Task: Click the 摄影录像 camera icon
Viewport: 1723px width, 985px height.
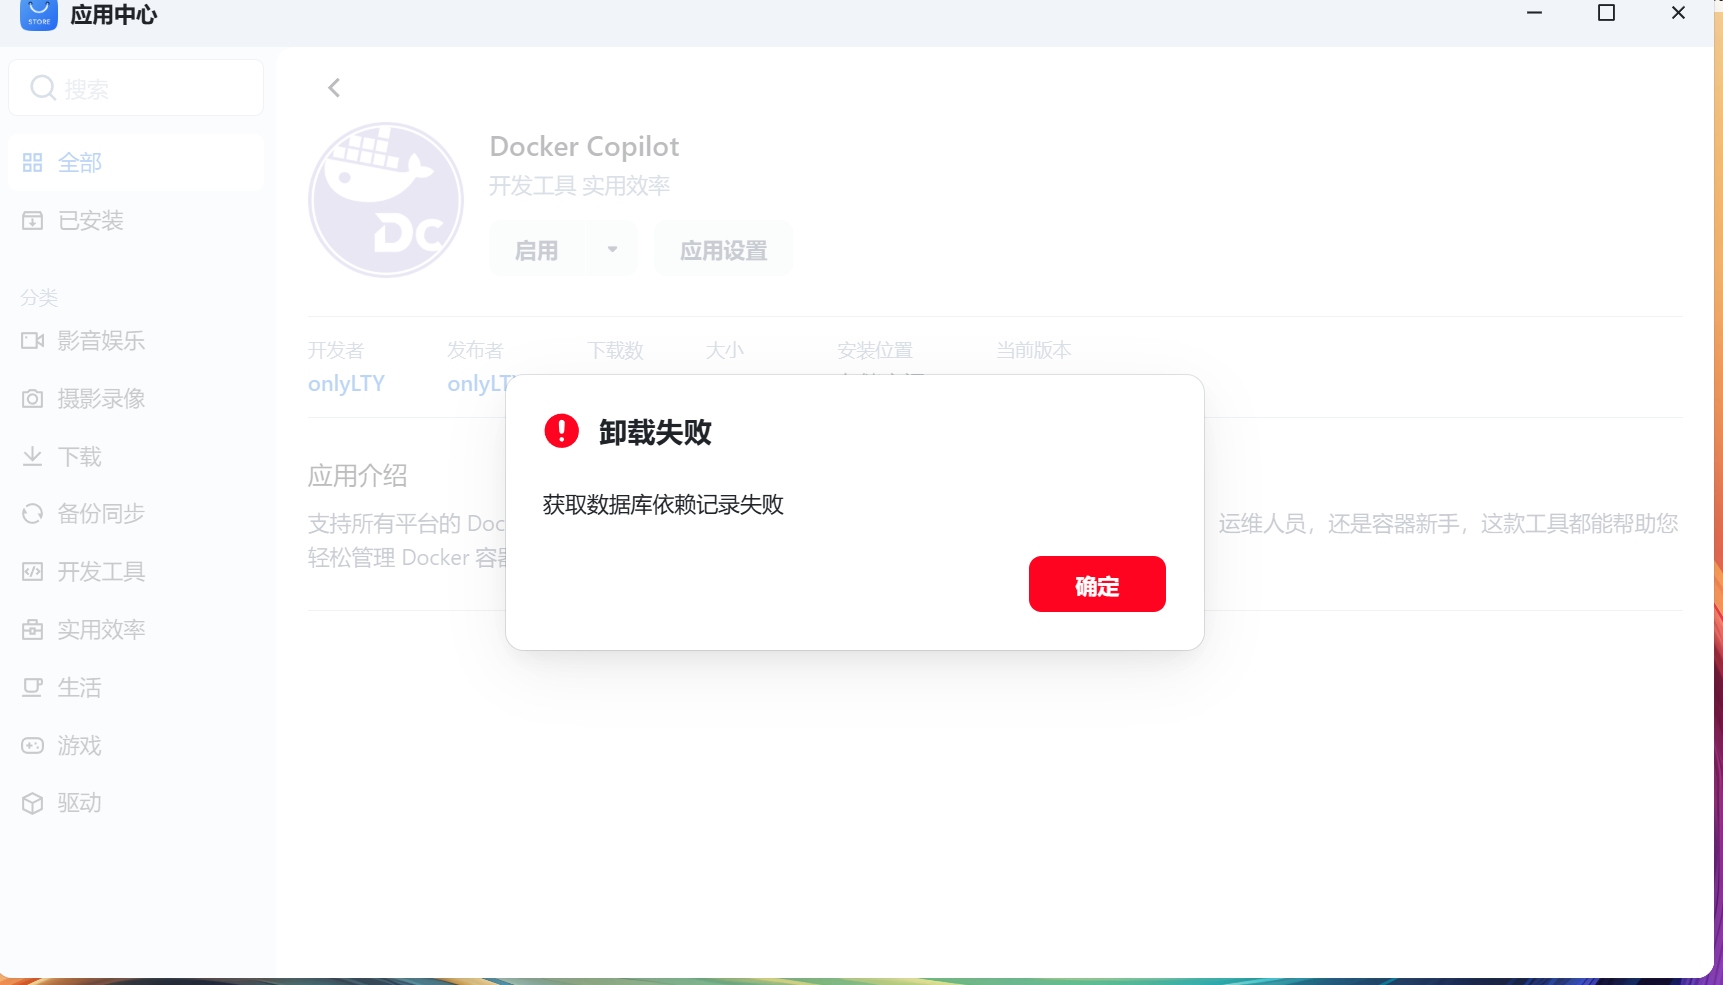Action: (33, 398)
